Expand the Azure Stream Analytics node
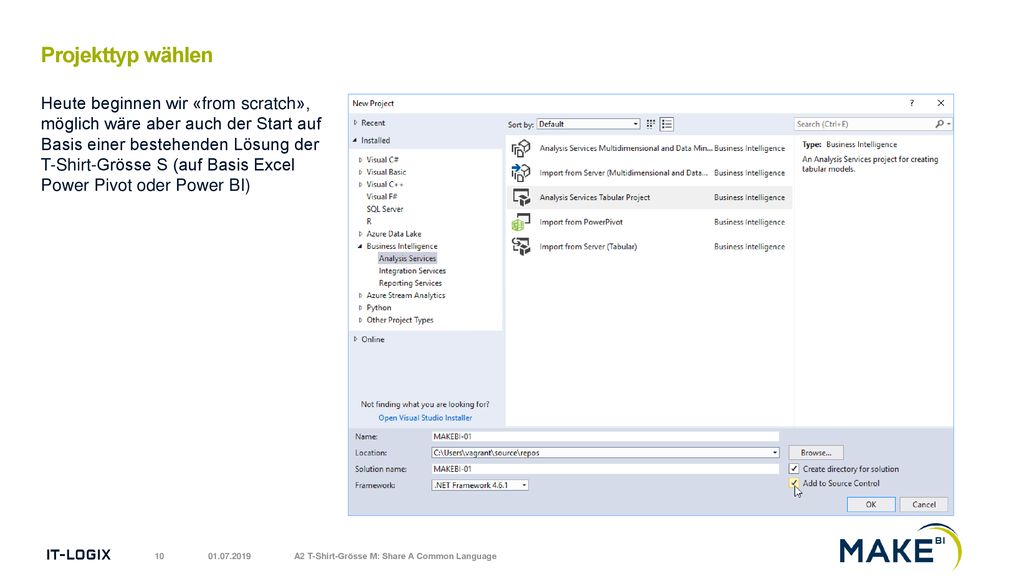The width and height of the screenshot is (1024, 576). pyautogui.click(x=360, y=296)
